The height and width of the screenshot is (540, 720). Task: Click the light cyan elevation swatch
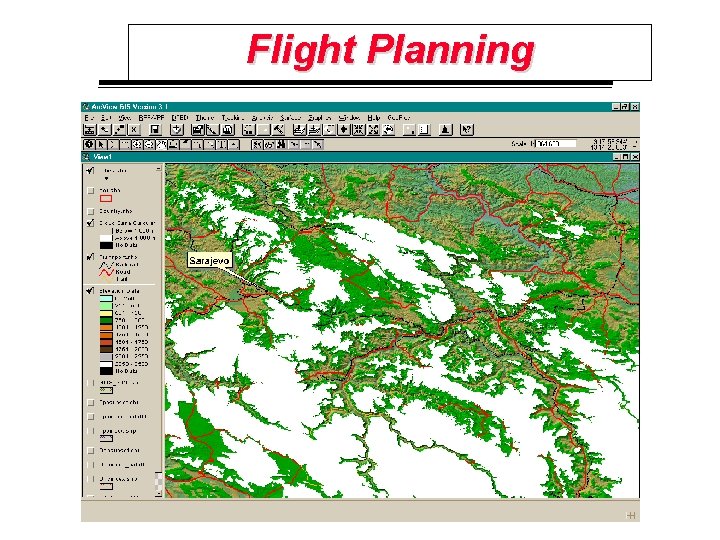pos(106,298)
